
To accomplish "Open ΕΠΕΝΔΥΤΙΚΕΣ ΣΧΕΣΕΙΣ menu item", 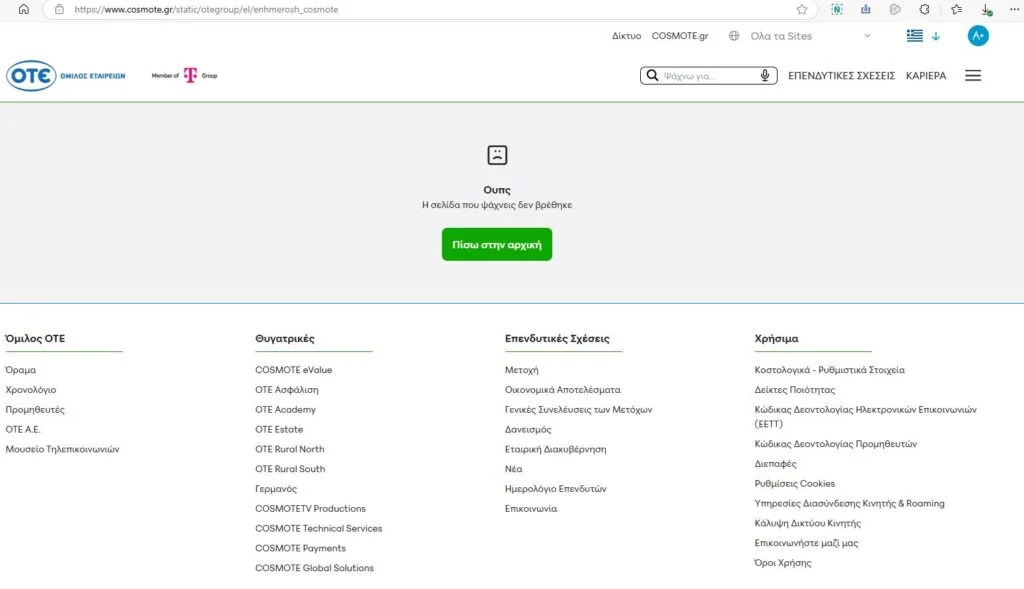I will pos(841,76).
